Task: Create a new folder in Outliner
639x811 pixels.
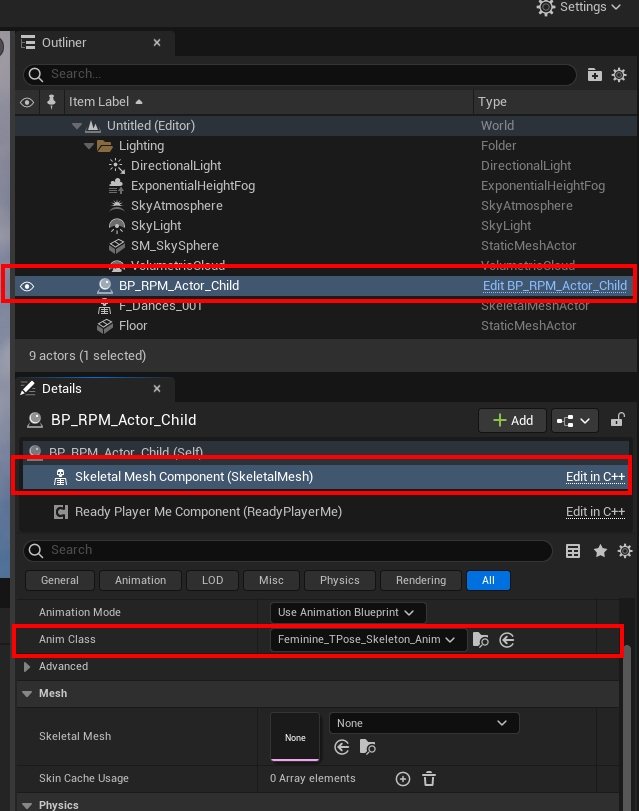Action: coord(595,74)
